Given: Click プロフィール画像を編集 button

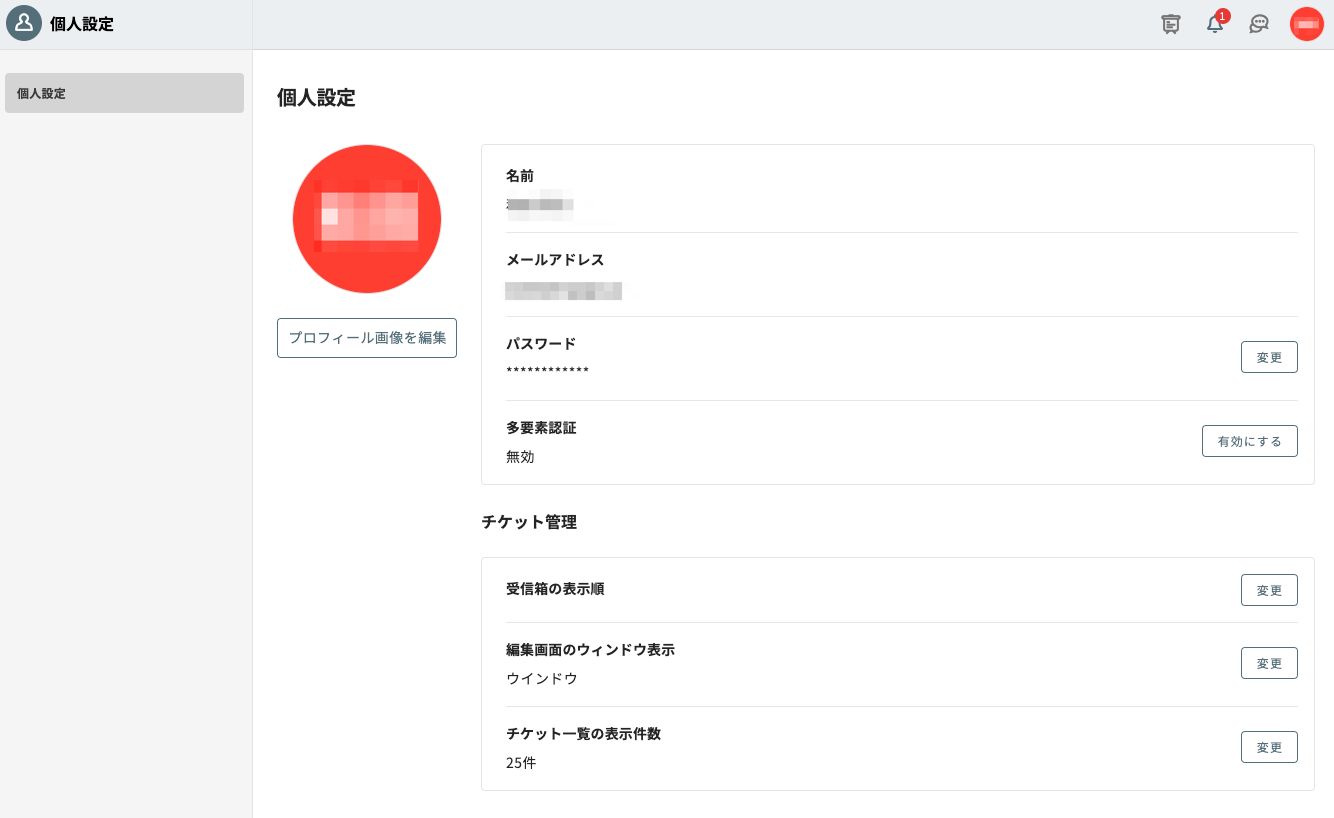Looking at the screenshot, I should (367, 338).
